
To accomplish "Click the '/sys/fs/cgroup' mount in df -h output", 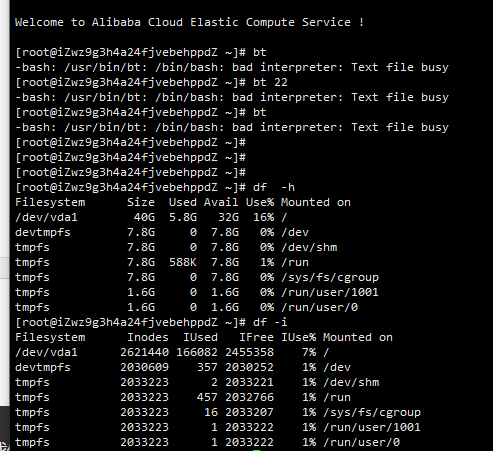I will click(x=330, y=277).
